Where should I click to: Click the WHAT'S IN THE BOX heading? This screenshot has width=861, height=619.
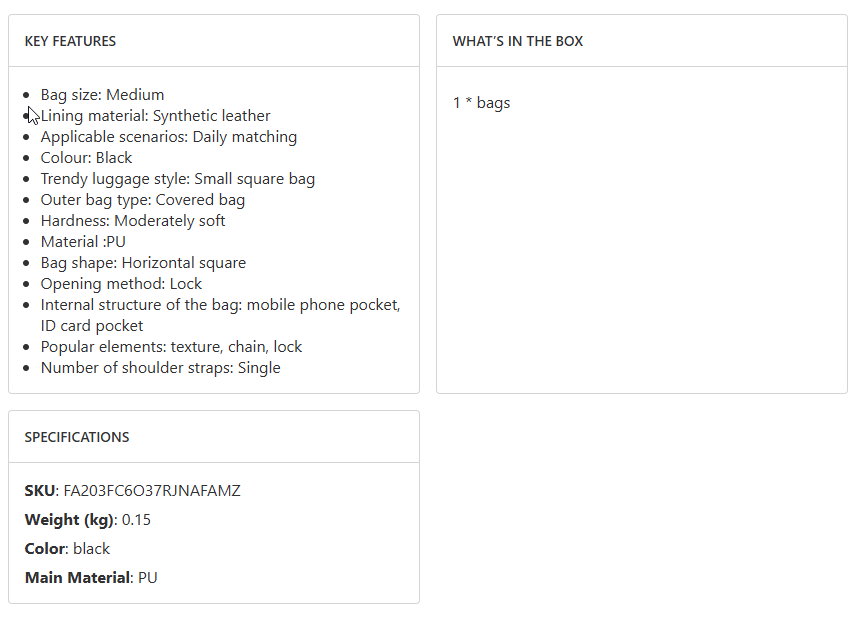[x=517, y=41]
